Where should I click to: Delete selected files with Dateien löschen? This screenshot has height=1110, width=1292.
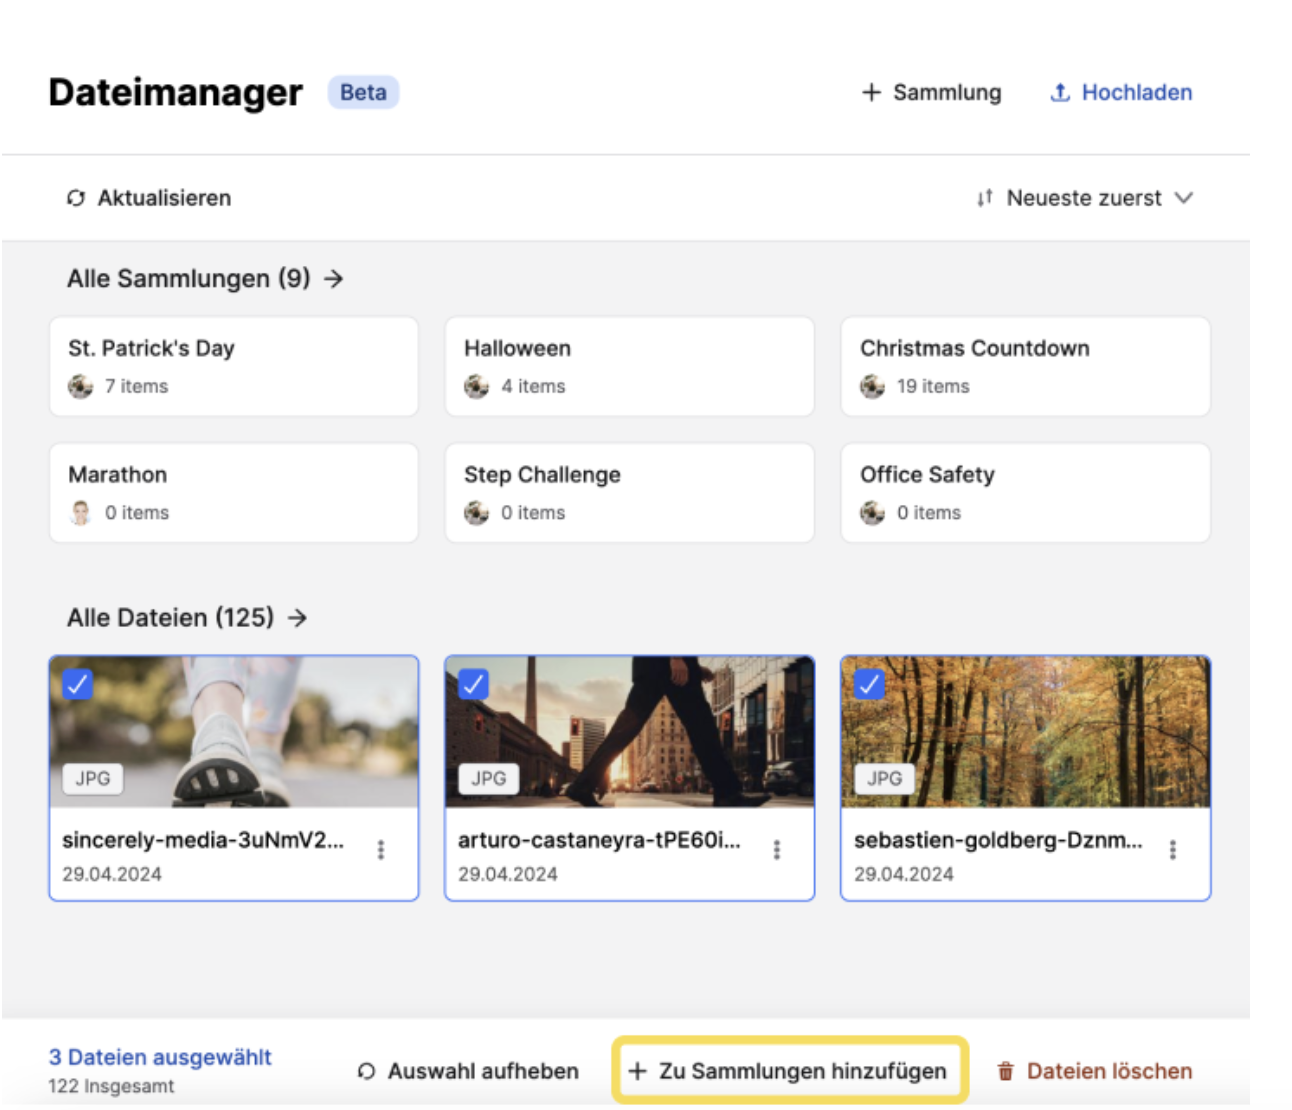pyautogui.click(x=1095, y=1071)
